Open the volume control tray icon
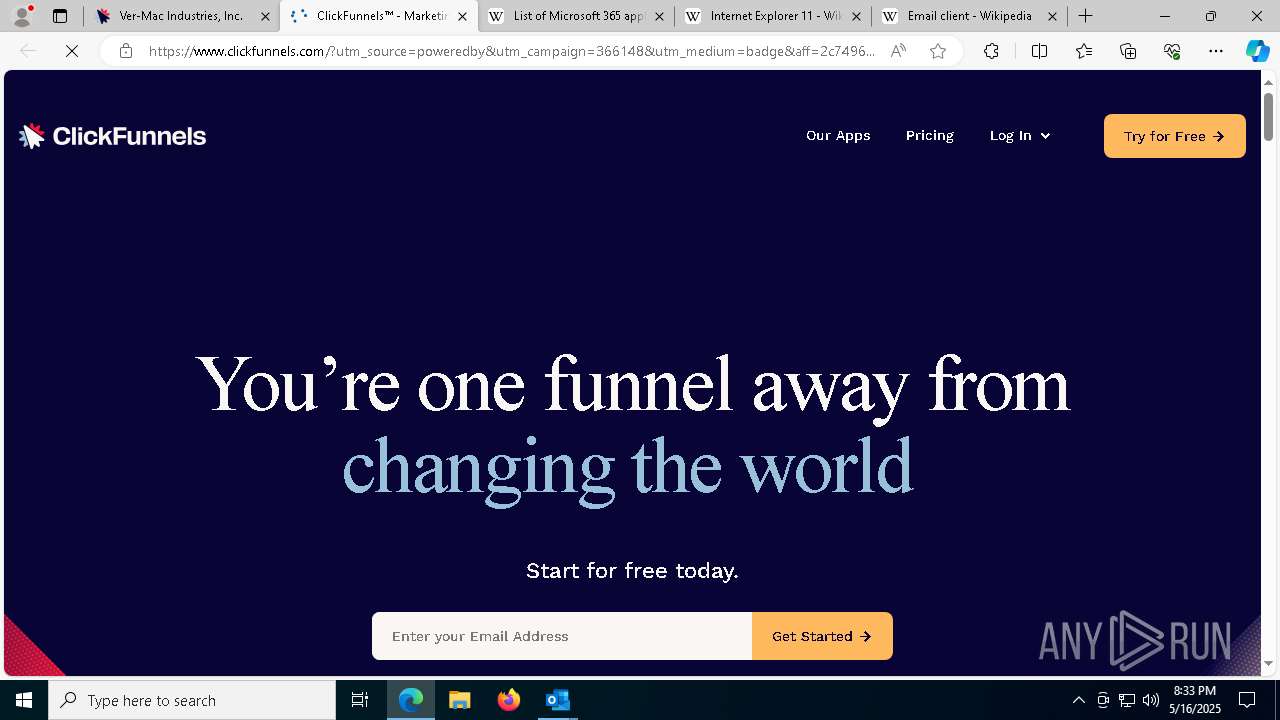 pos(1151,700)
